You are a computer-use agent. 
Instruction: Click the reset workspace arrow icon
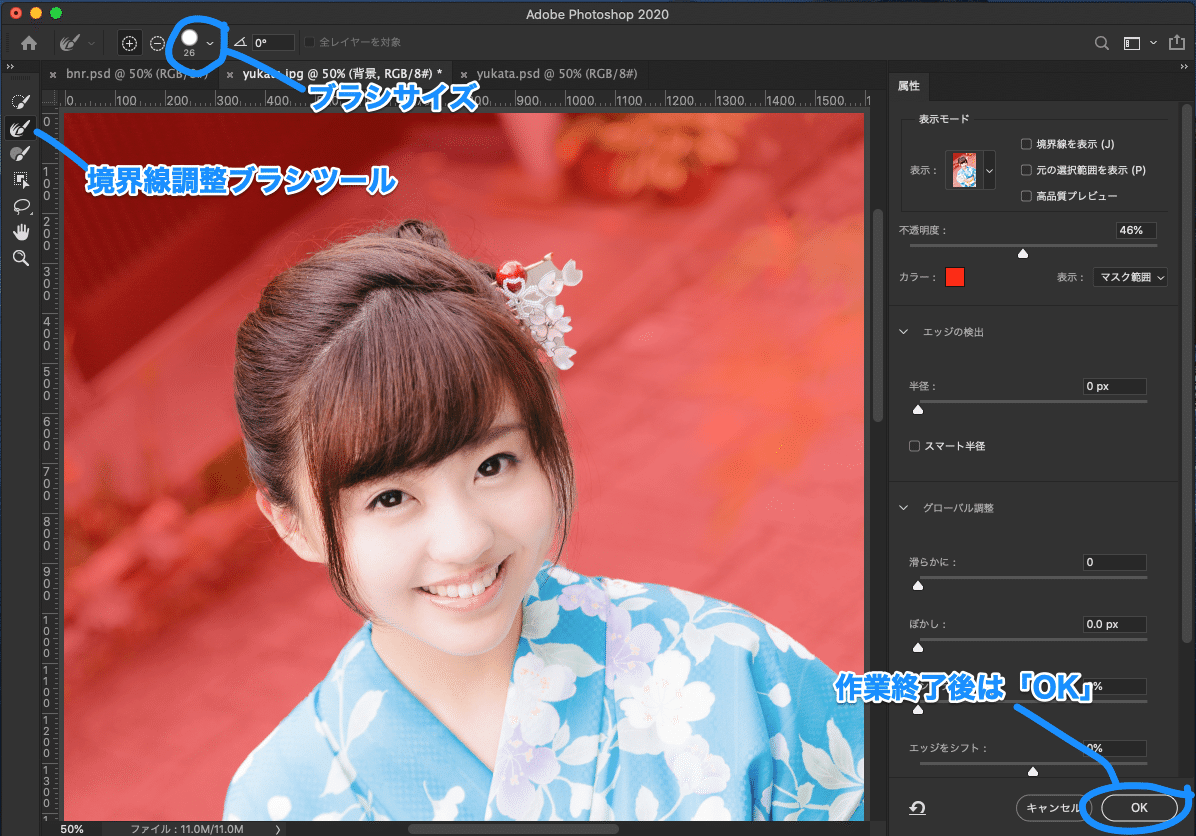point(918,808)
